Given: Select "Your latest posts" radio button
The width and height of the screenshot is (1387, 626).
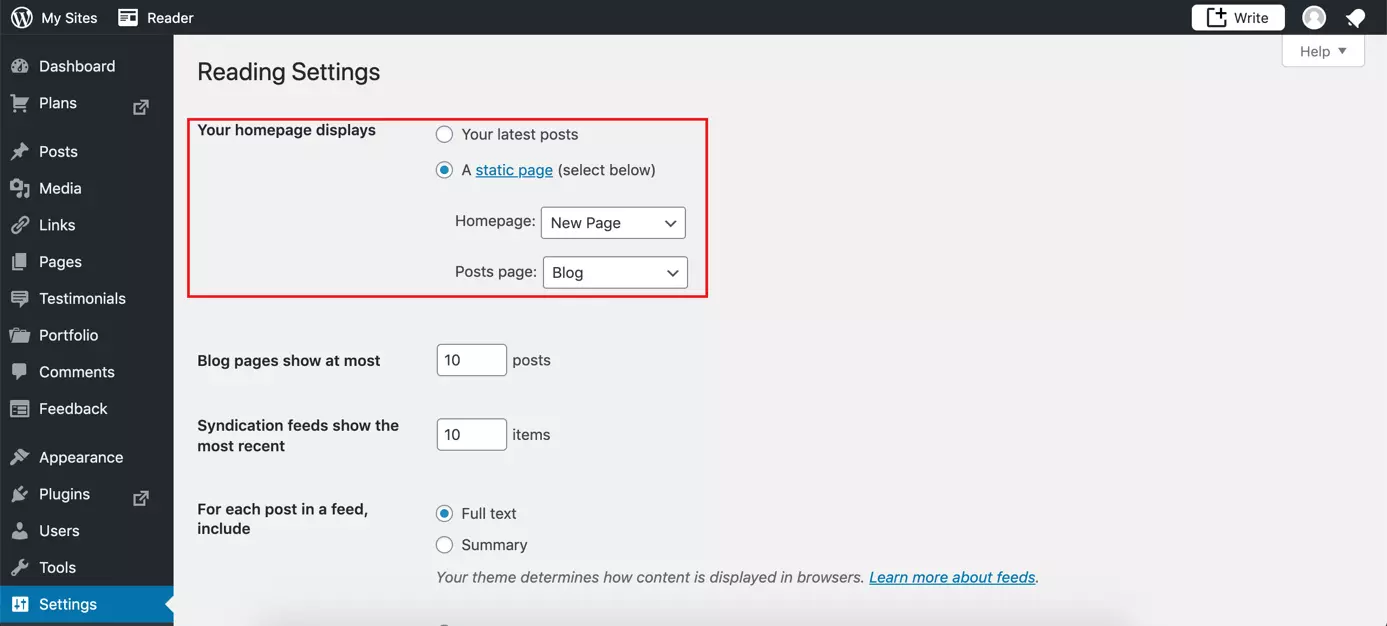Looking at the screenshot, I should click(x=444, y=135).
